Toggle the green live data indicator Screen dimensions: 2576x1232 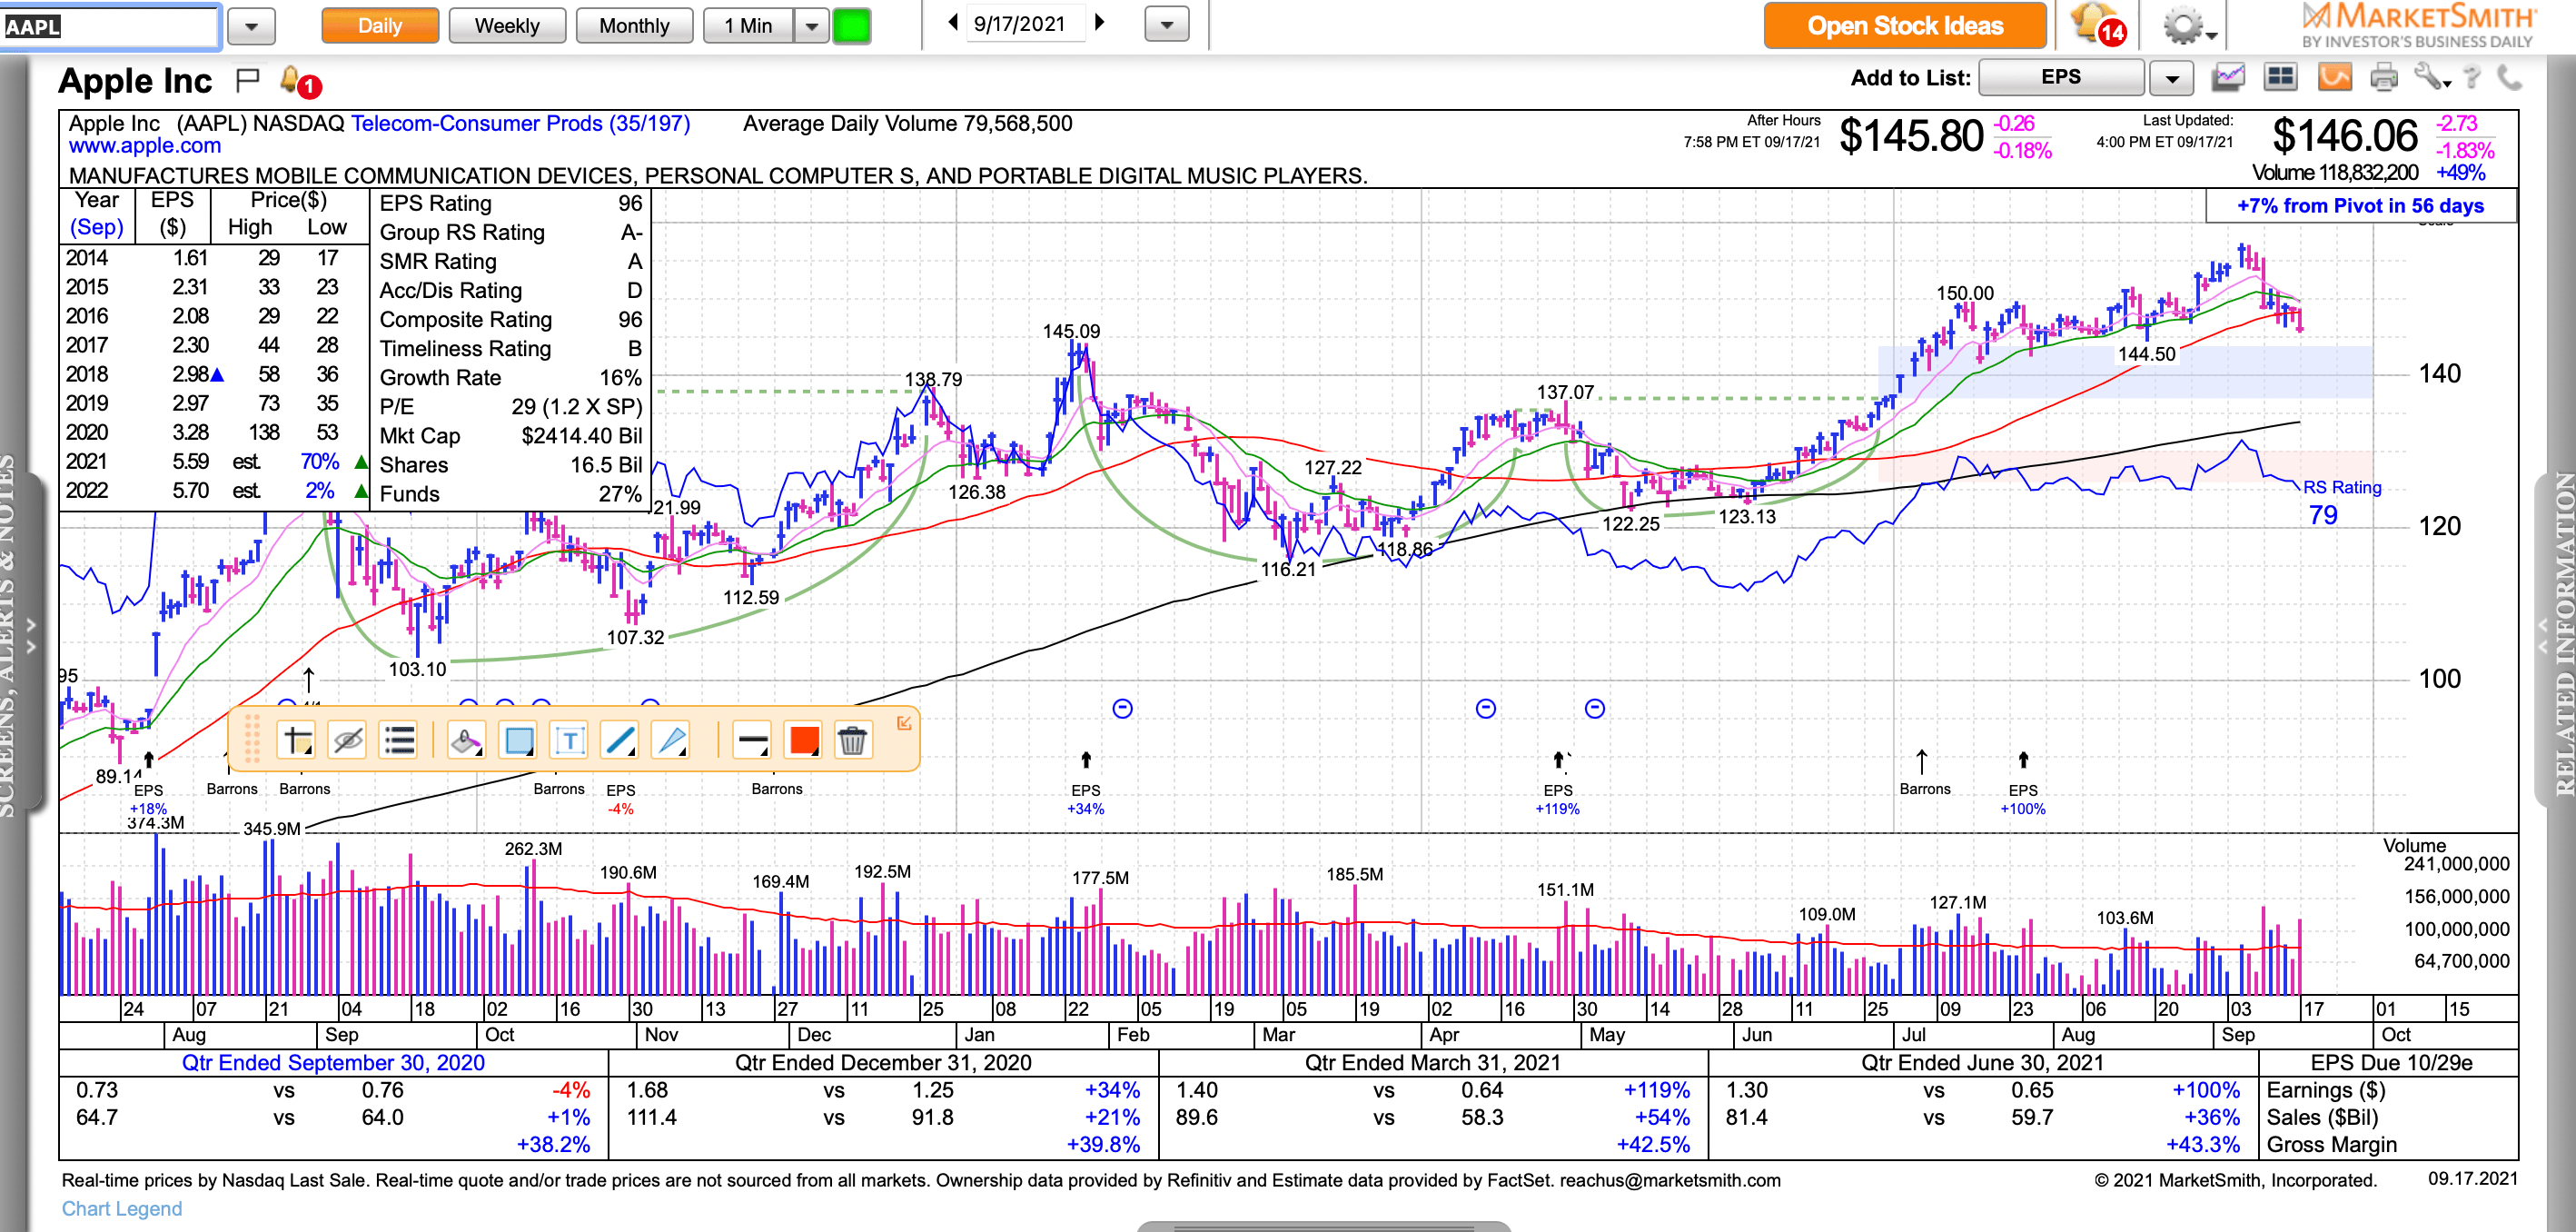(852, 26)
